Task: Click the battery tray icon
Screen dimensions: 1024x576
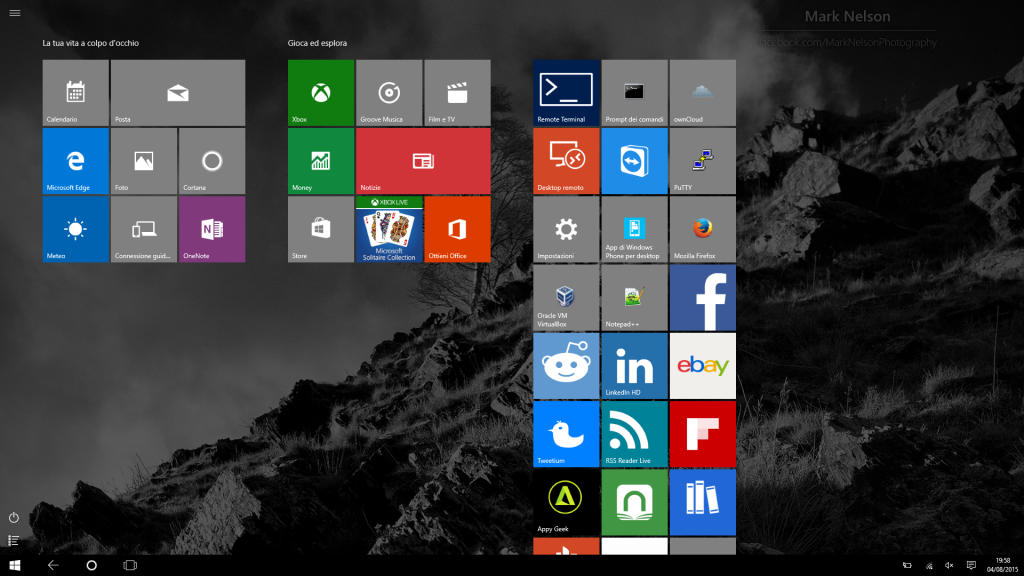Action: [x=907, y=566]
